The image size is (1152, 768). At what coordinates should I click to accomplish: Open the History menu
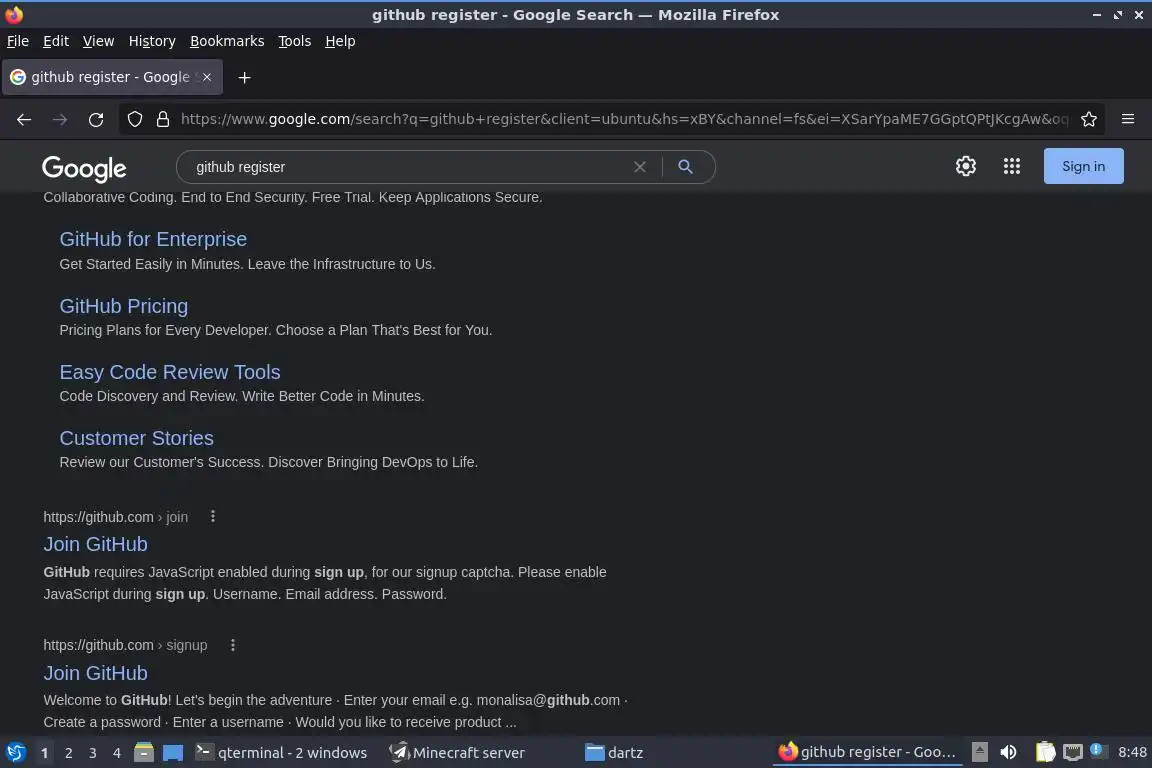[x=152, y=41]
